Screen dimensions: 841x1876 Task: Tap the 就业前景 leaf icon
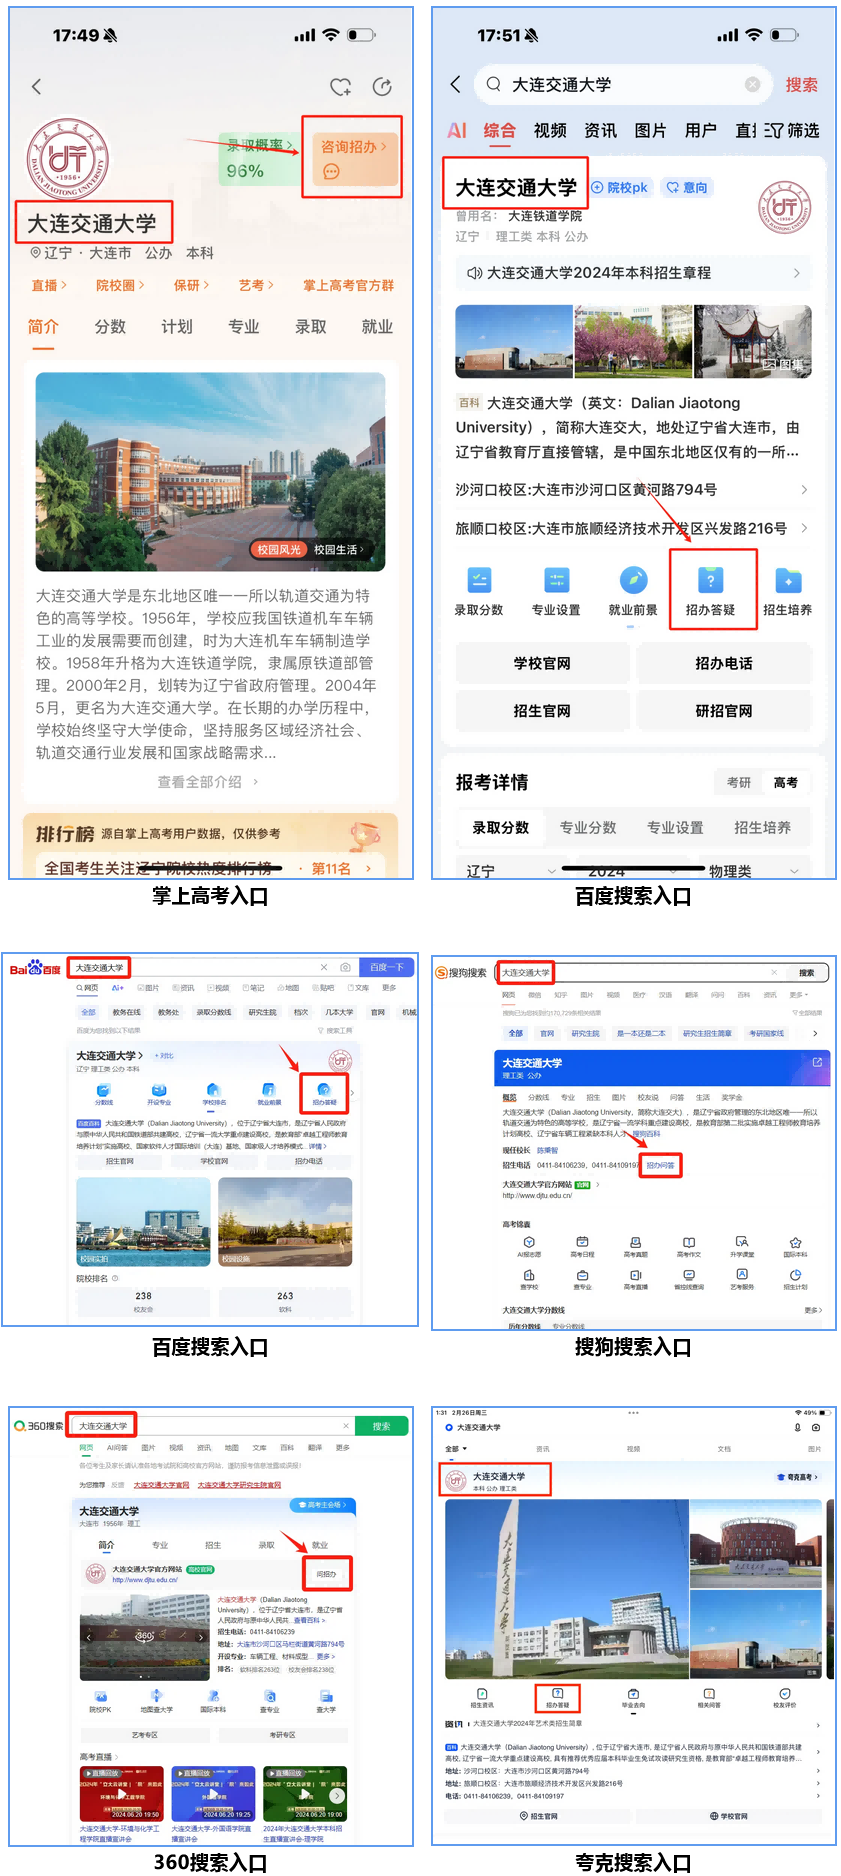tap(633, 581)
